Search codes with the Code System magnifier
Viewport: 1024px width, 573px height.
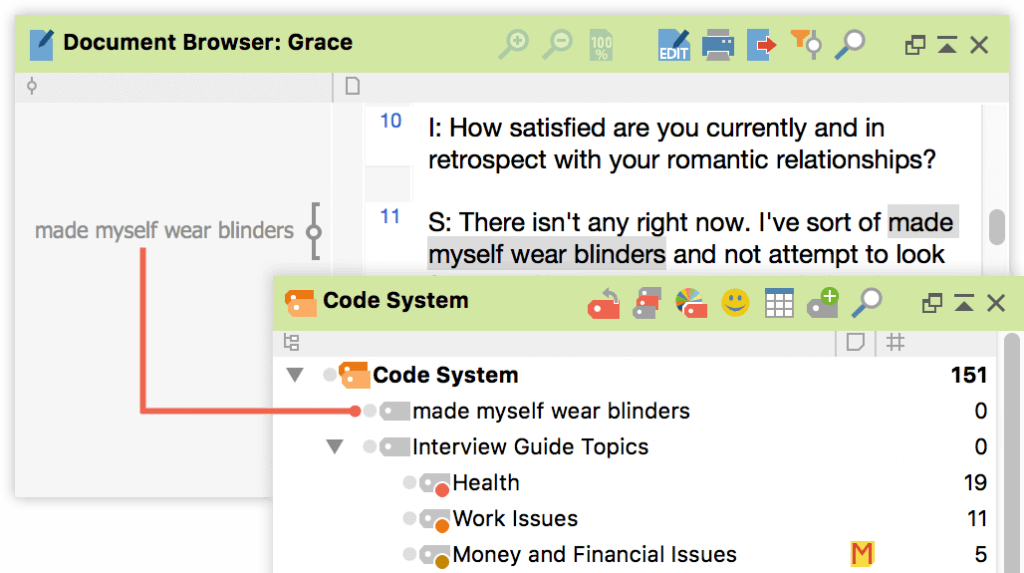coord(867,303)
